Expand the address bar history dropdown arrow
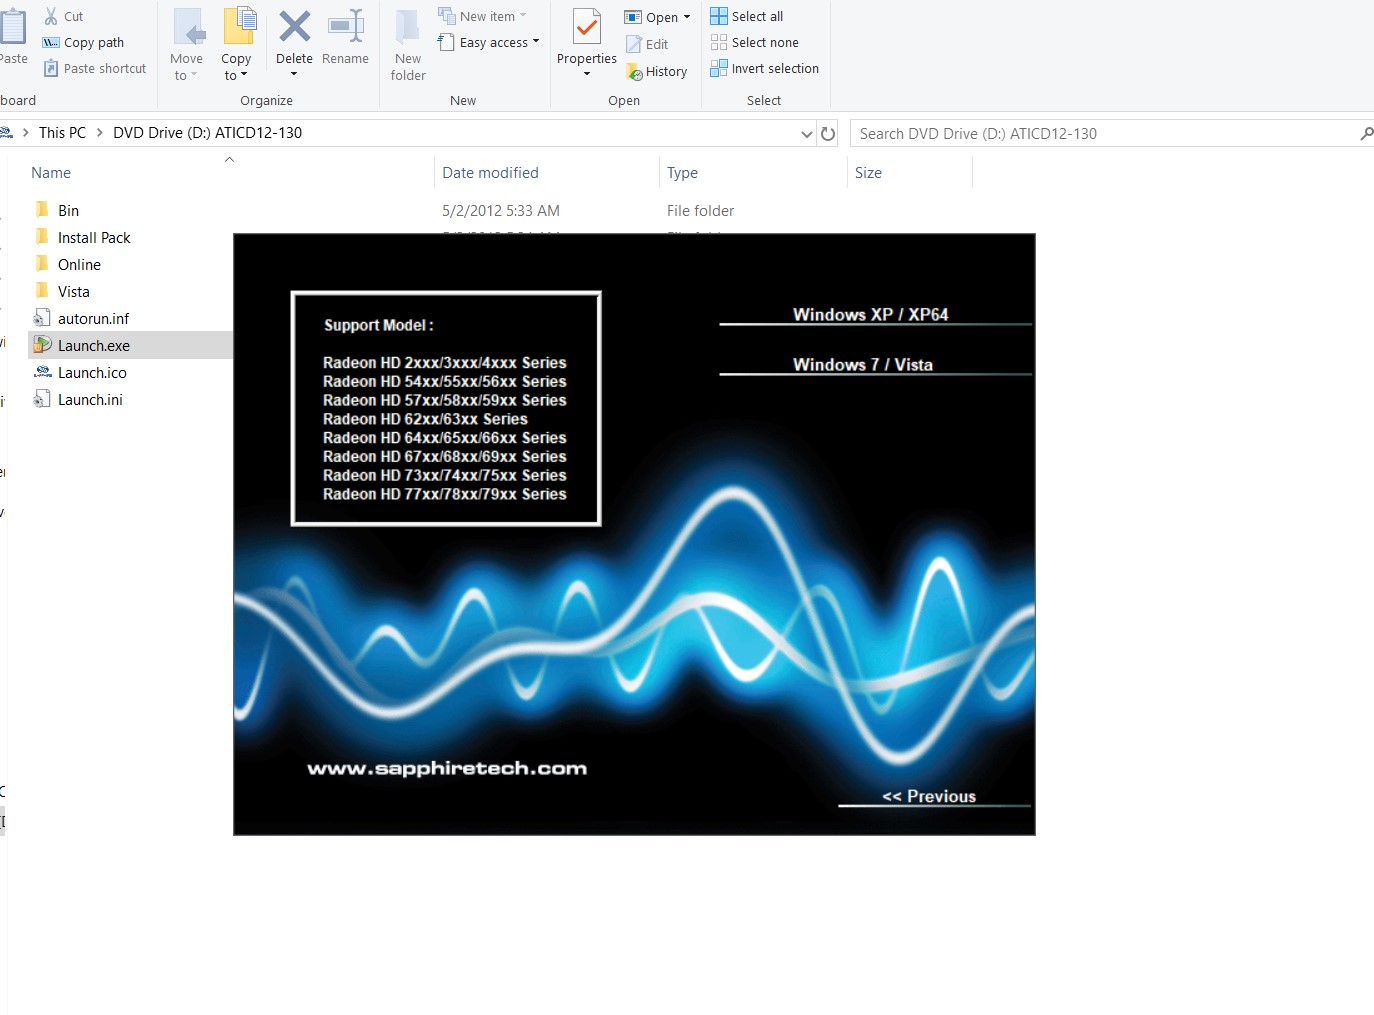 click(807, 134)
